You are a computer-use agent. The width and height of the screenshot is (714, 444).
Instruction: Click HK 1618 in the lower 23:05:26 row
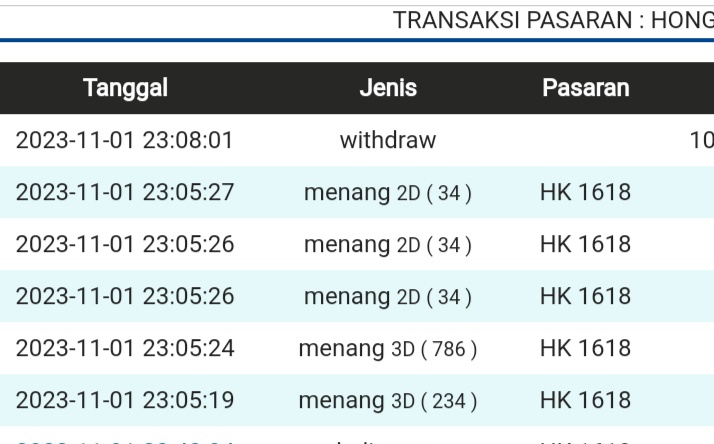[x=585, y=296]
